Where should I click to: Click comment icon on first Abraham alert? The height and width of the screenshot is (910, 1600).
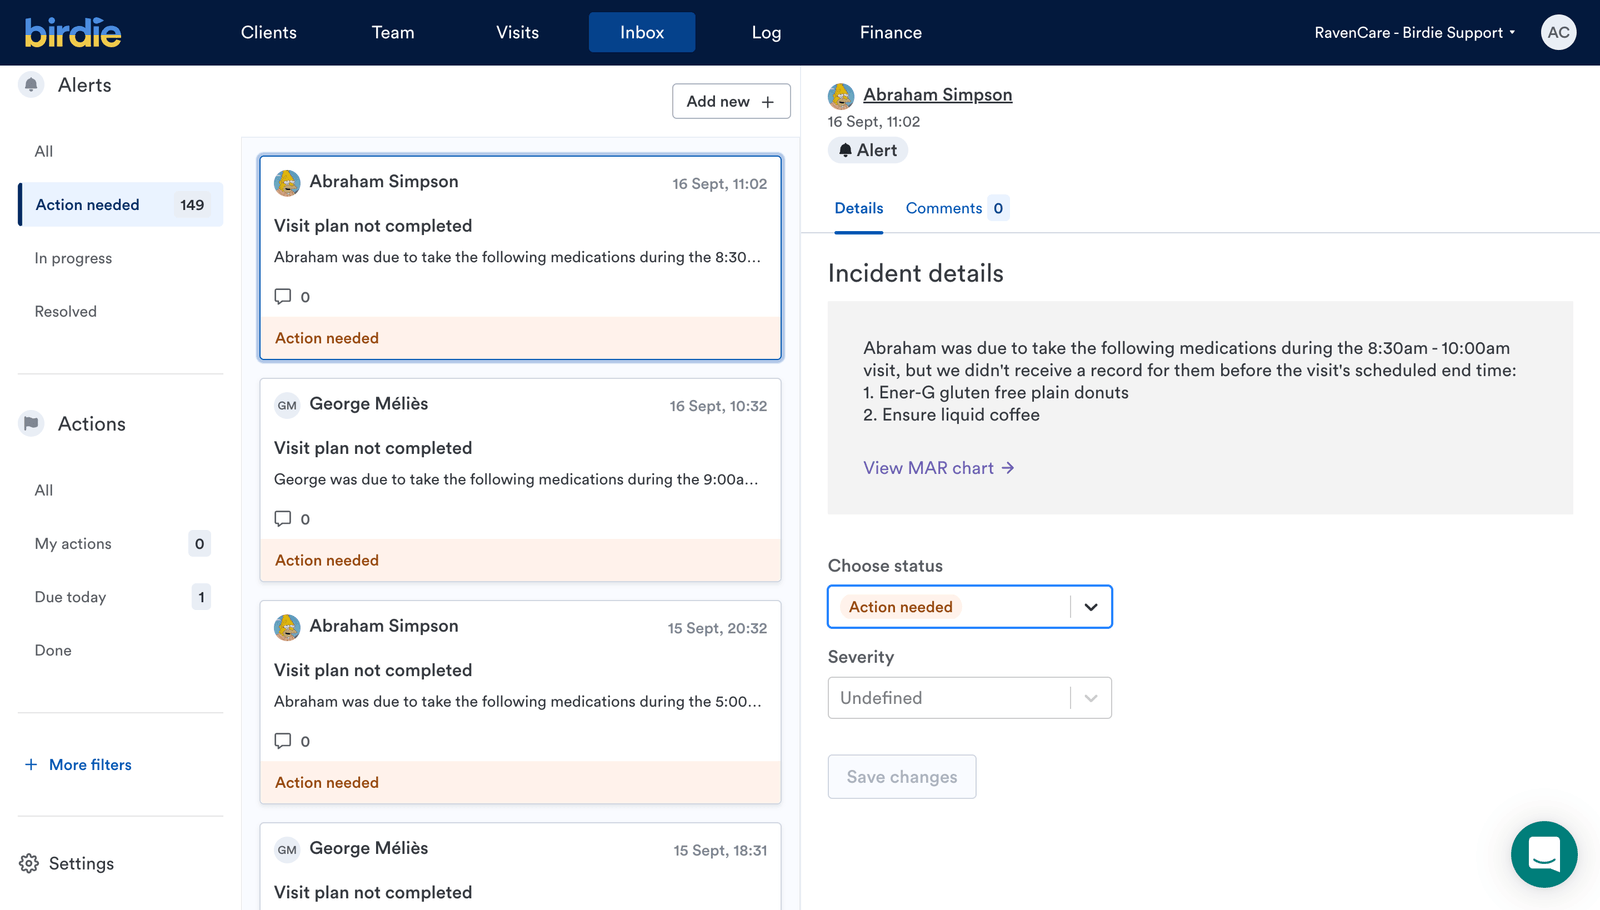pyautogui.click(x=283, y=297)
